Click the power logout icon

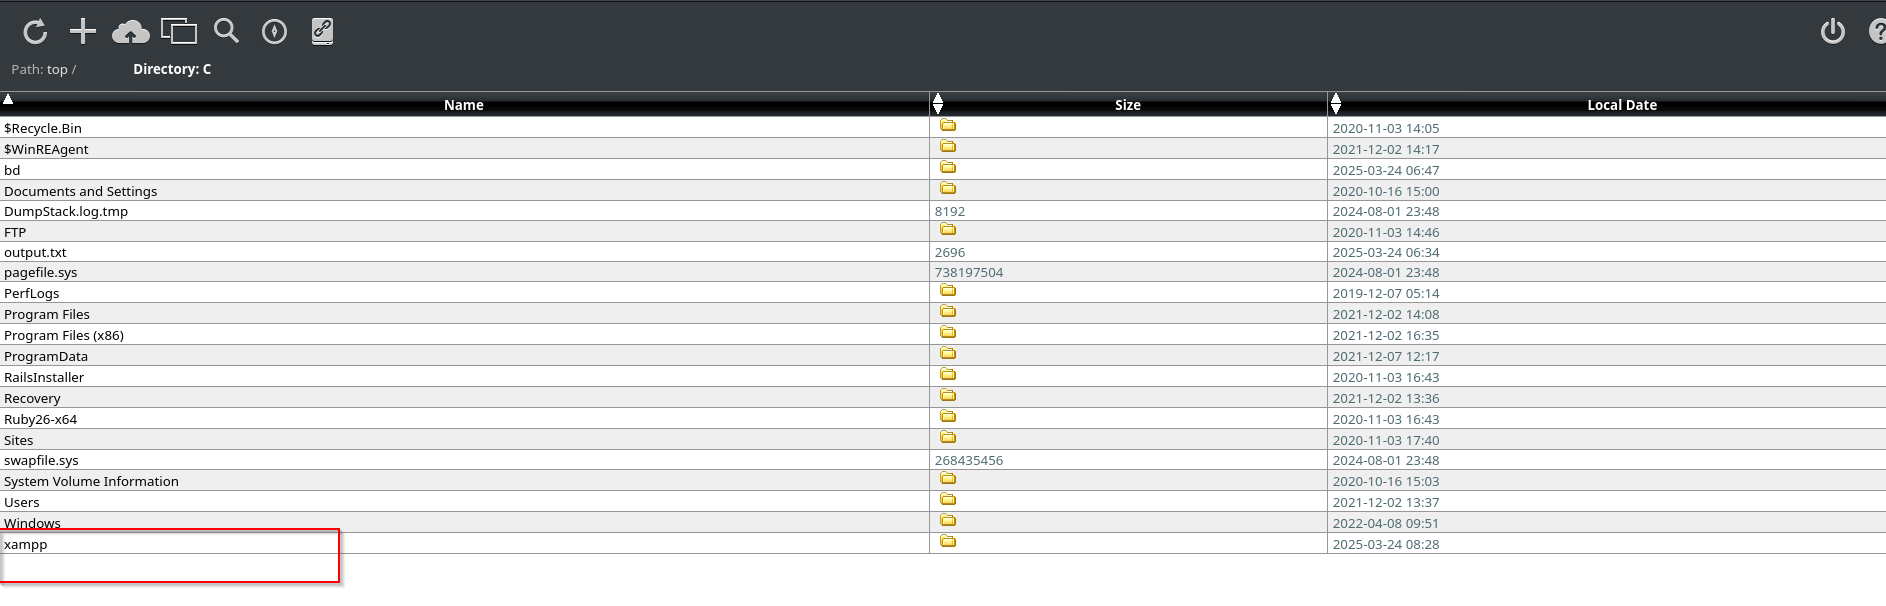click(x=1833, y=32)
